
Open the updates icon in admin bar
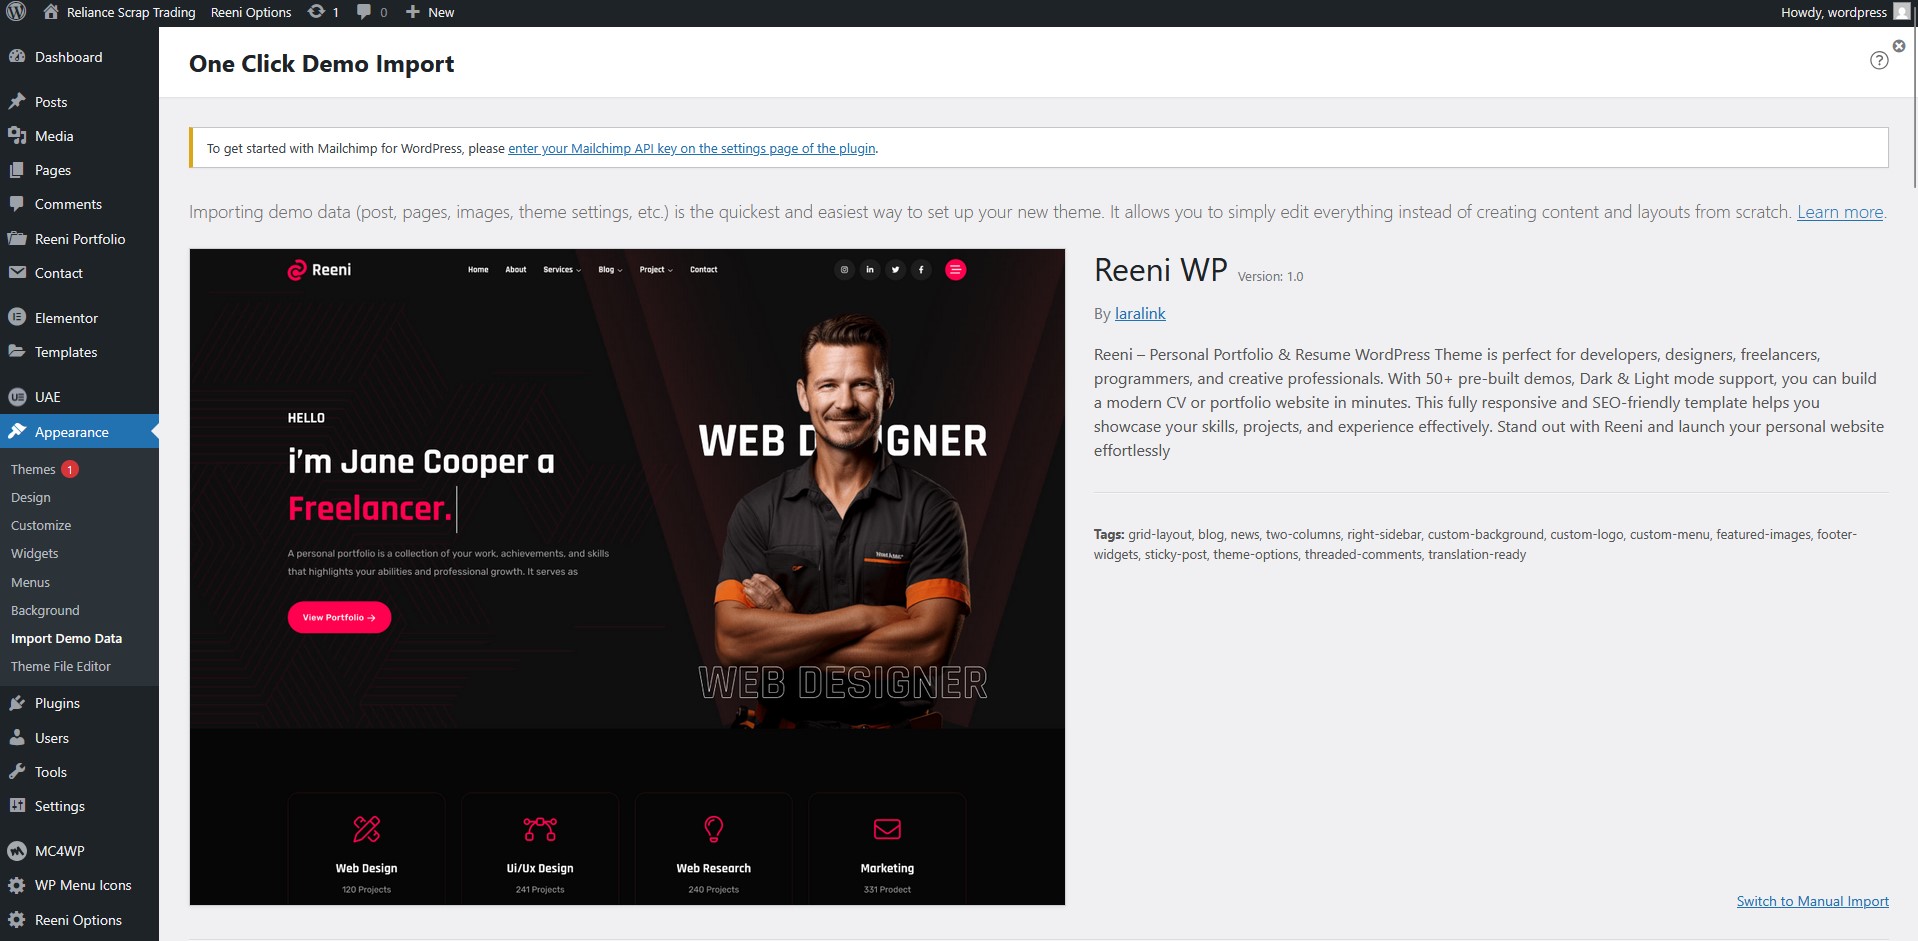pyautogui.click(x=322, y=12)
